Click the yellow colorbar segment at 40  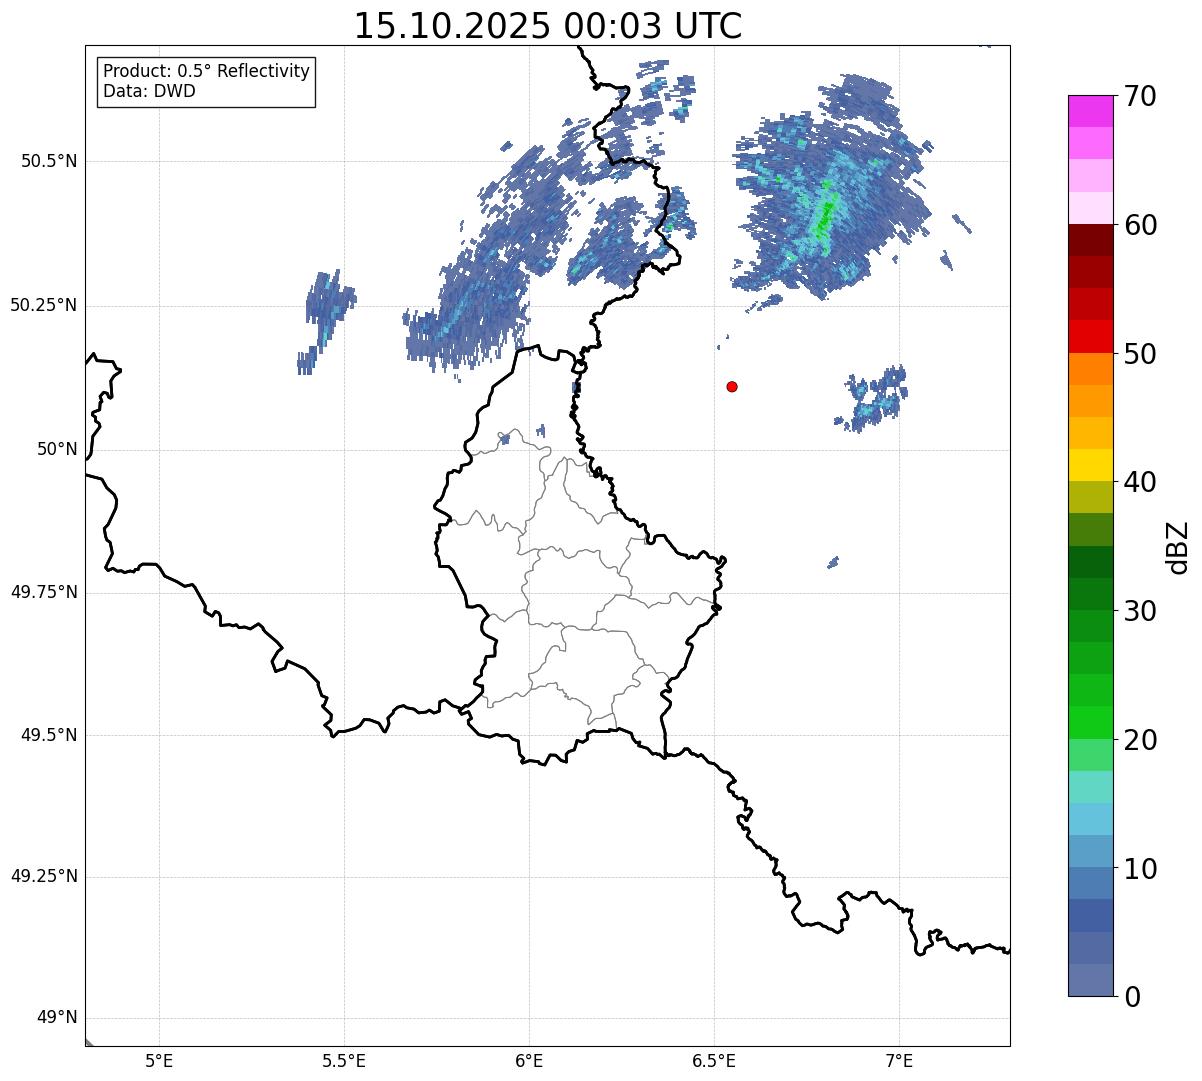[1090, 465]
